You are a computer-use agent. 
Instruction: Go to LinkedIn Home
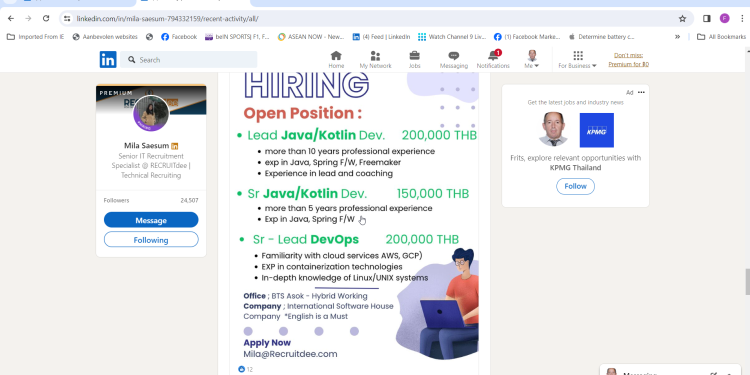click(x=336, y=60)
